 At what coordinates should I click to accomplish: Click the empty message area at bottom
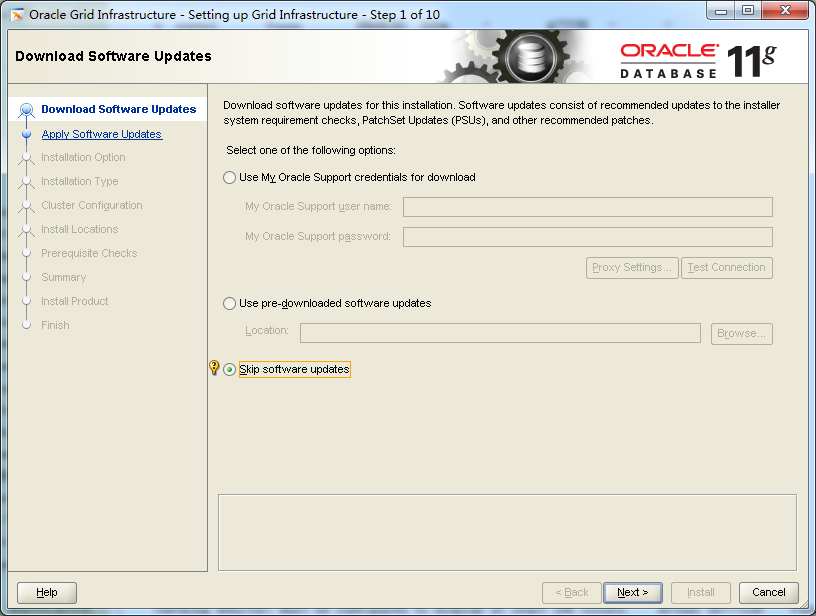click(507, 532)
